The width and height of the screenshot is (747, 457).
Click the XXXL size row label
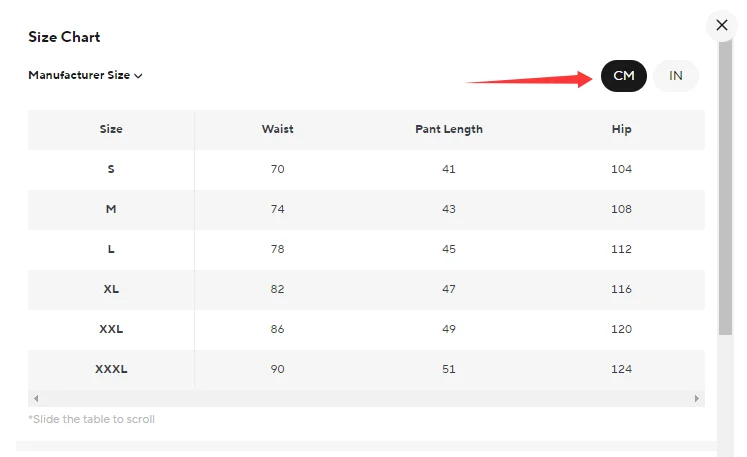(x=111, y=369)
